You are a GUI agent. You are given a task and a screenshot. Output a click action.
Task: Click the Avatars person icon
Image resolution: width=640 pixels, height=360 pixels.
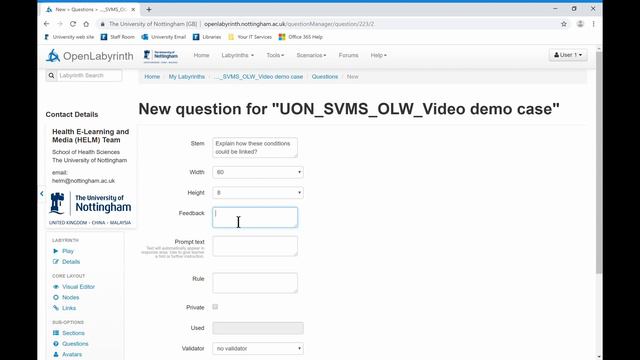click(56, 354)
